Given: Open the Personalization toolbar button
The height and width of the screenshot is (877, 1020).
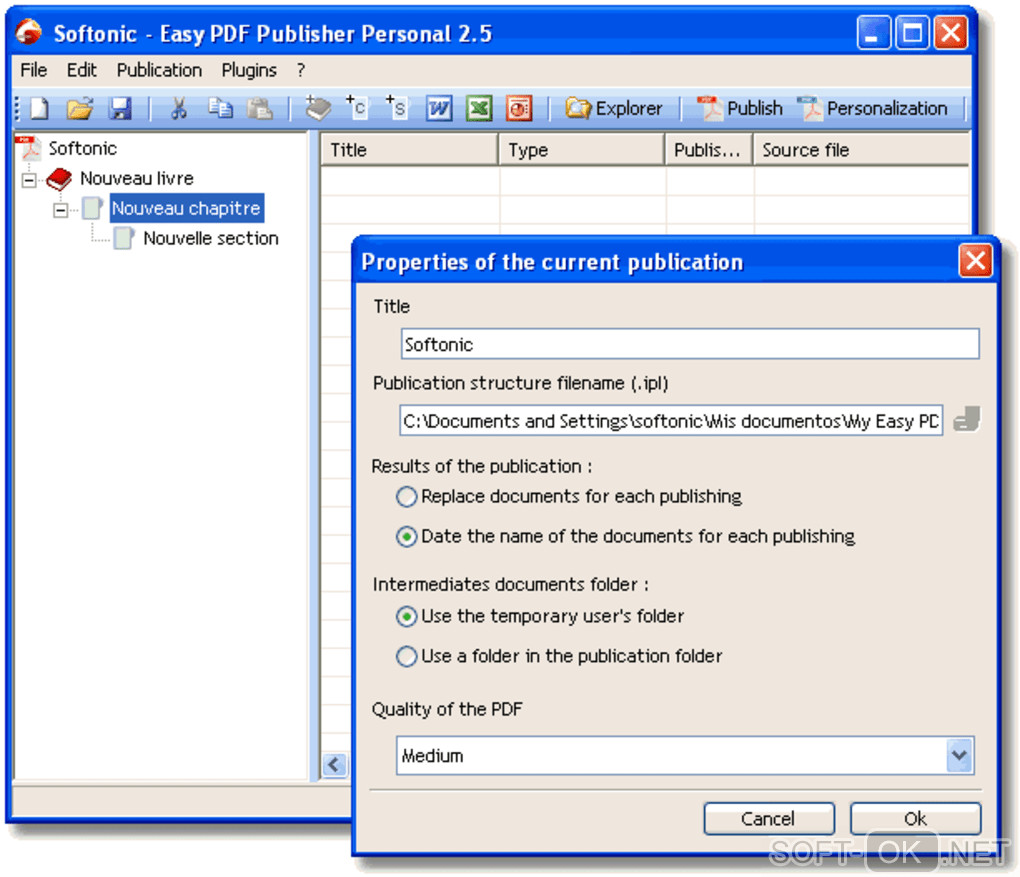Looking at the screenshot, I should [x=873, y=109].
